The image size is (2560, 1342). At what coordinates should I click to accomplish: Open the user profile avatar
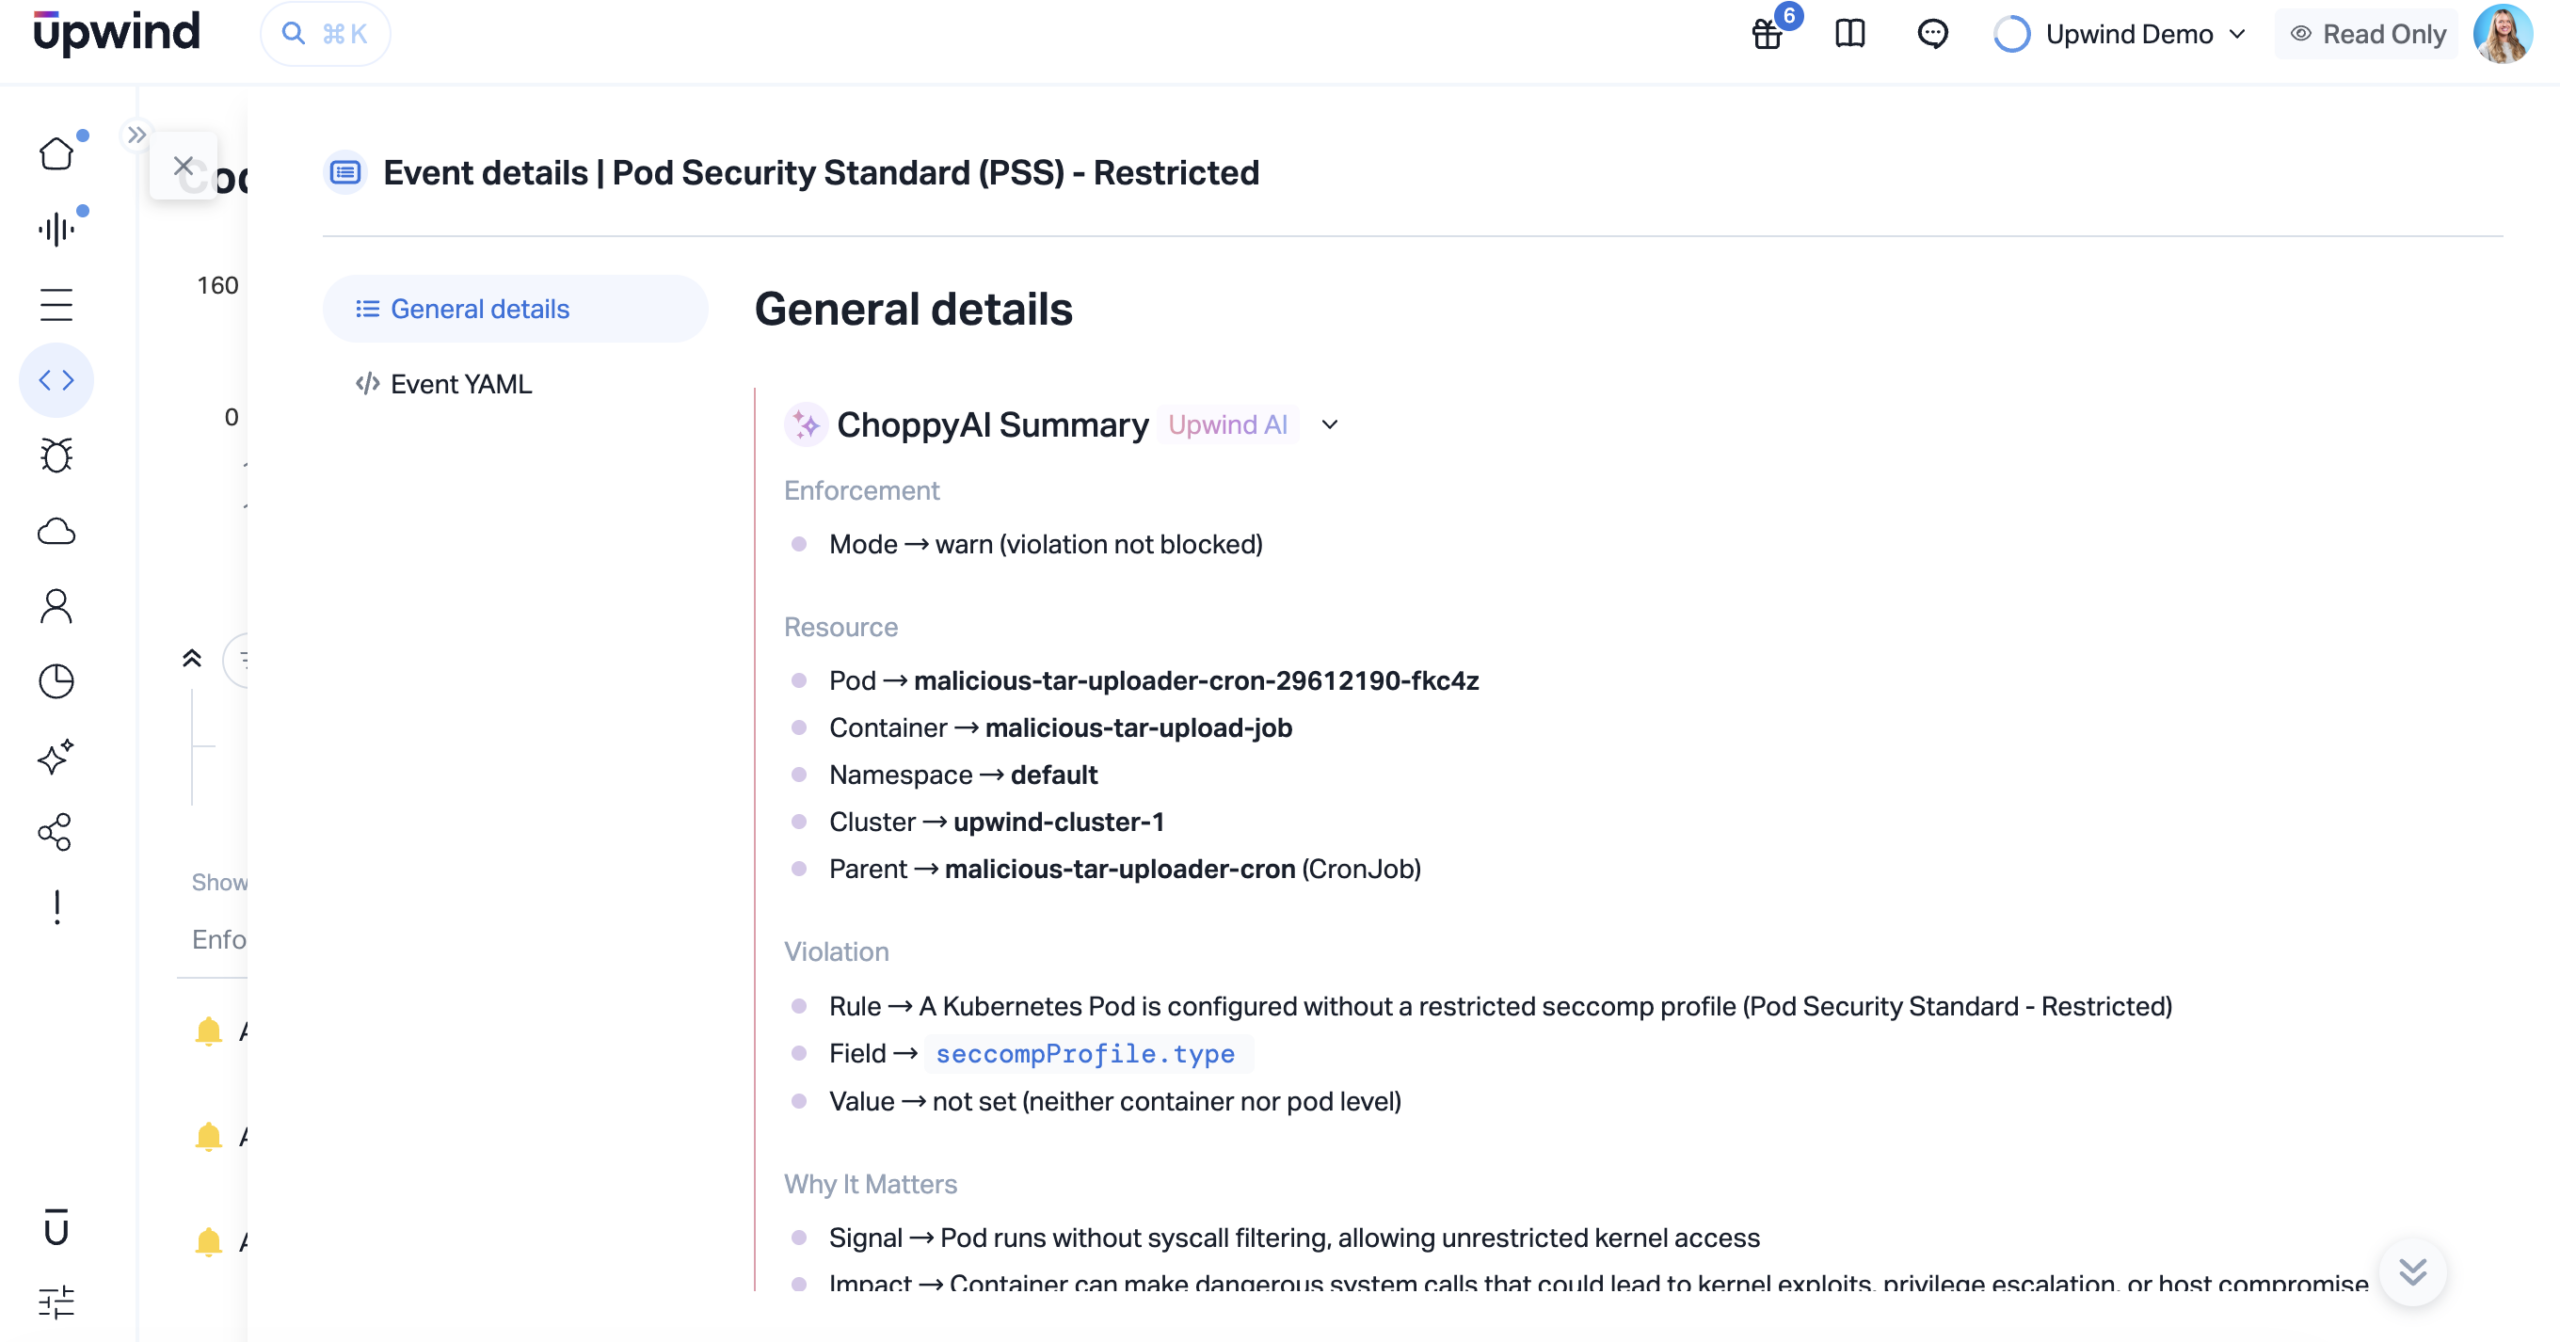pos(2503,34)
